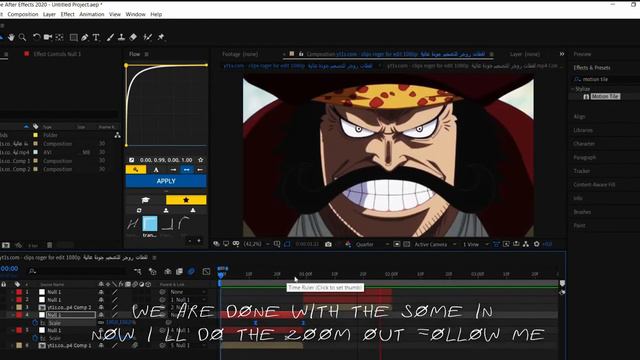640x360 pixels.
Task: Click the current time indicator playhead
Action: coord(221,275)
